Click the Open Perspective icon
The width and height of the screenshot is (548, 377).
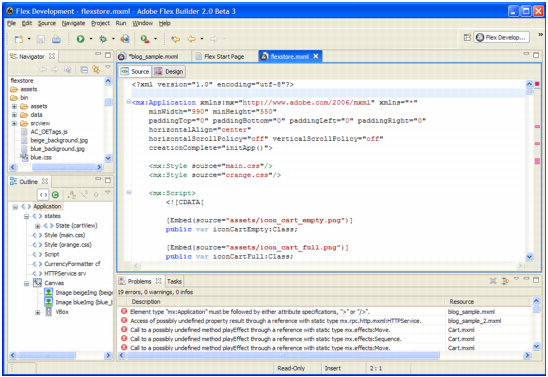[467, 37]
